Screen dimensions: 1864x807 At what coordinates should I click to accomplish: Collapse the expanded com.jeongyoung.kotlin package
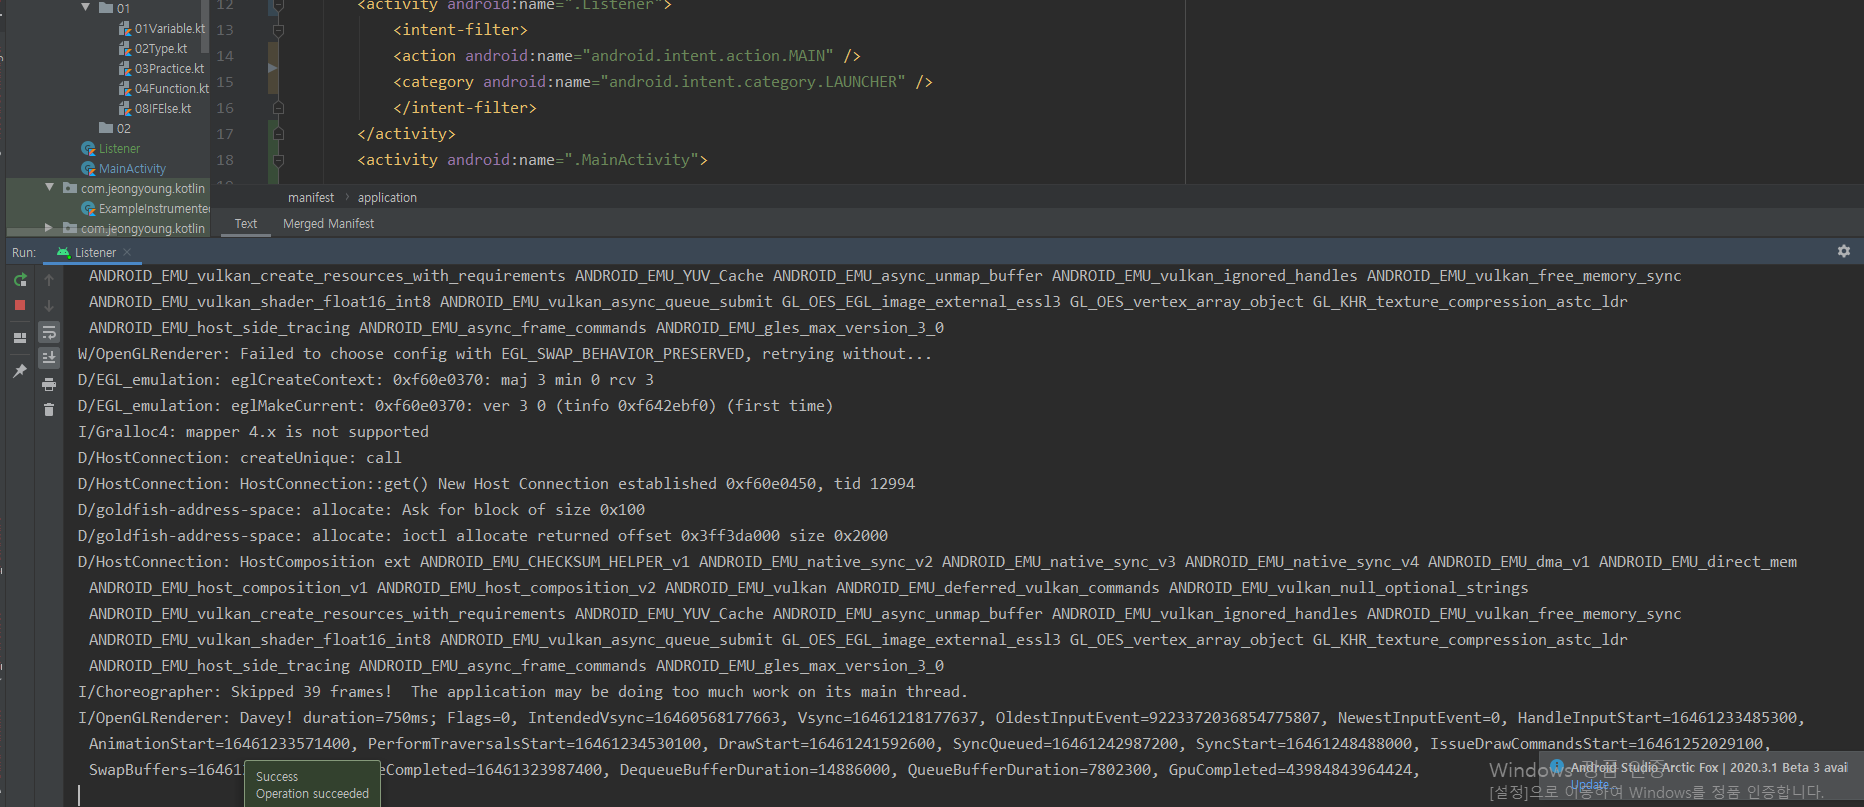coord(50,187)
